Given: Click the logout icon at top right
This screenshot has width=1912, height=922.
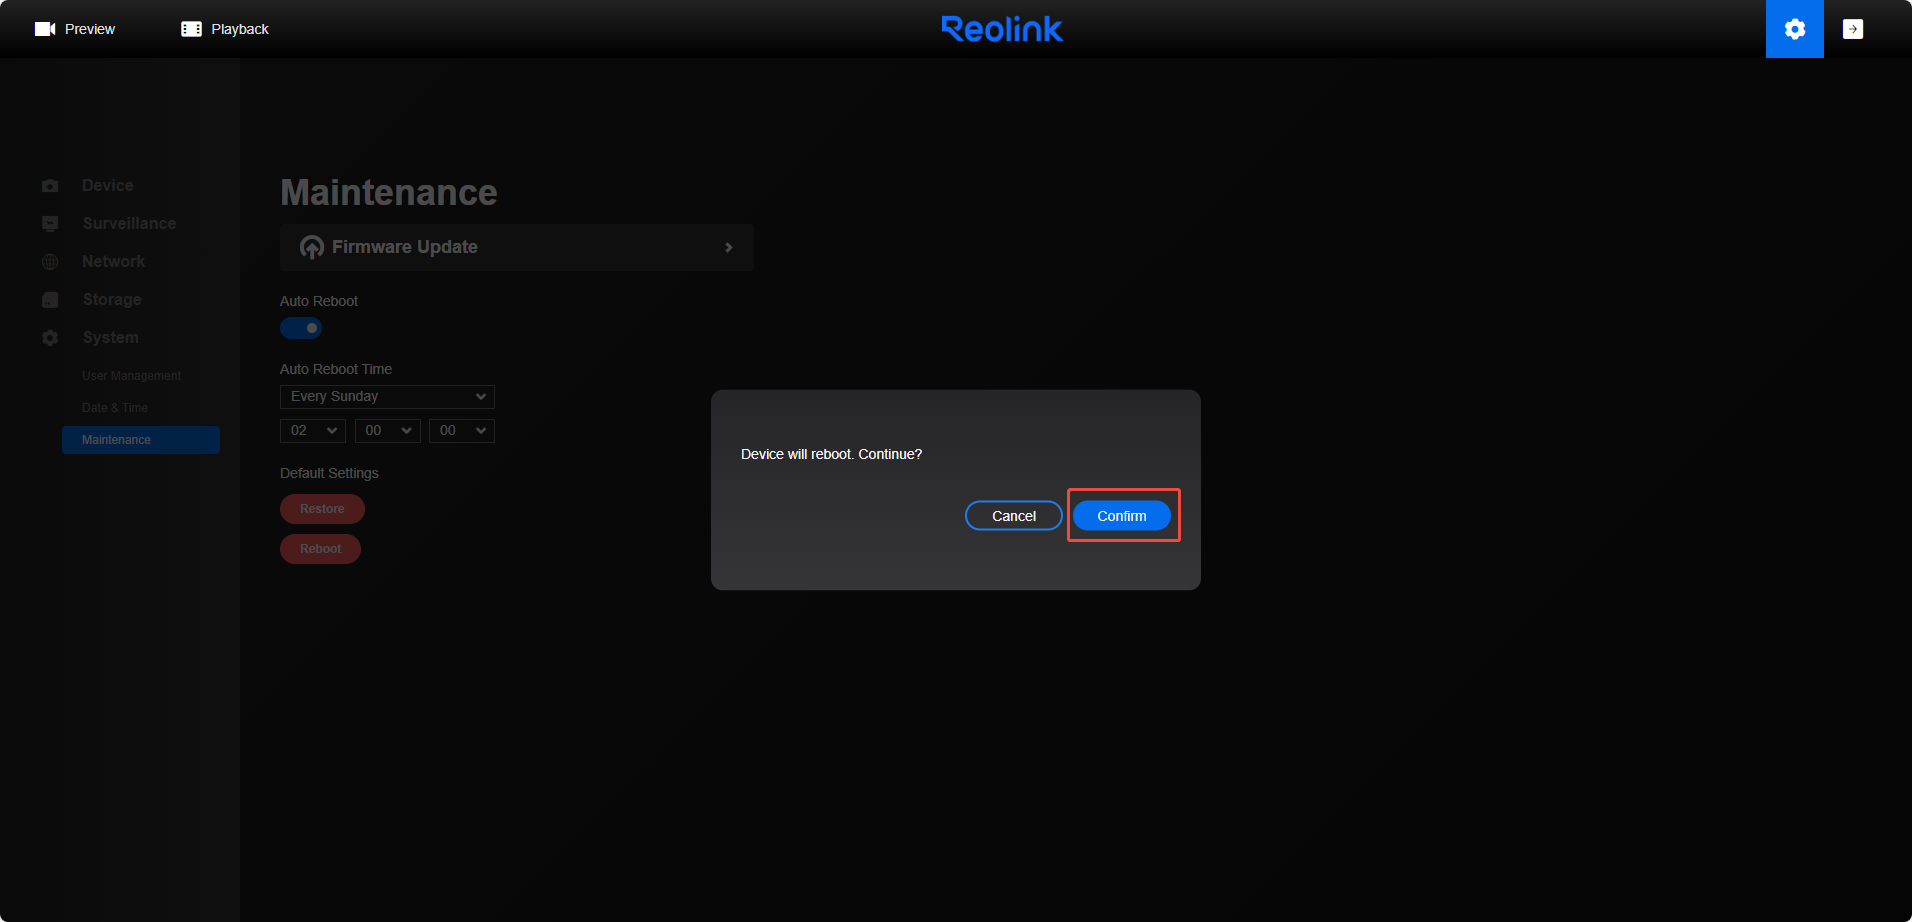Looking at the screenshot, I should (1853, 28).
